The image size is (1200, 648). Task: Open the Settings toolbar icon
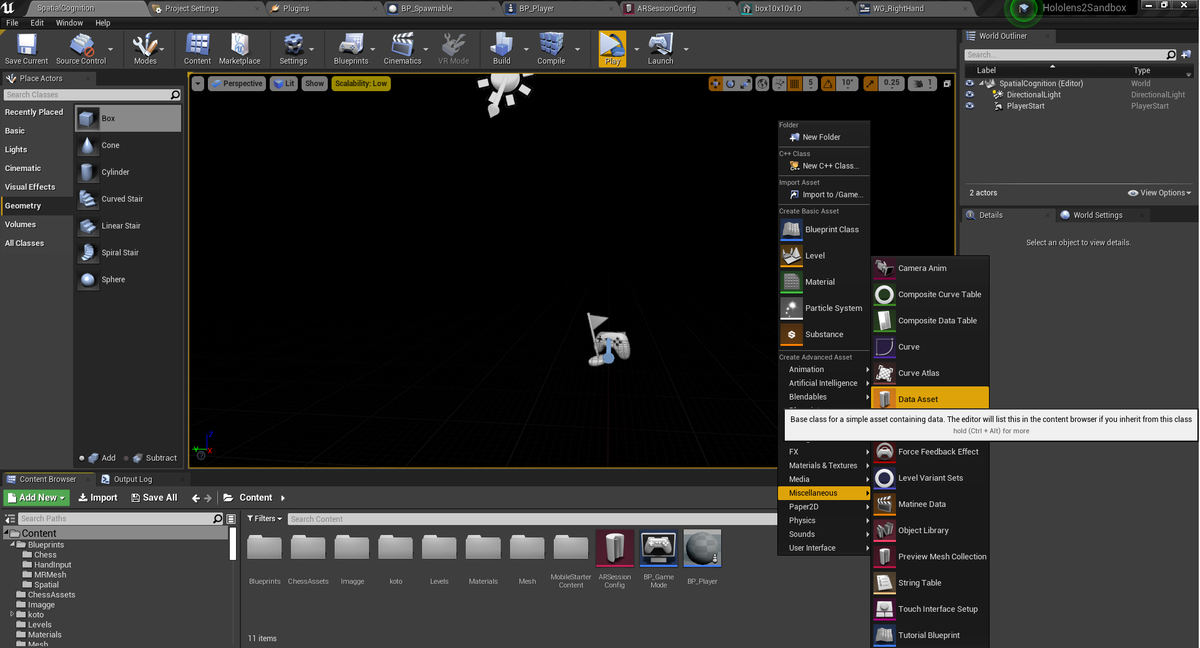(293, 47)
